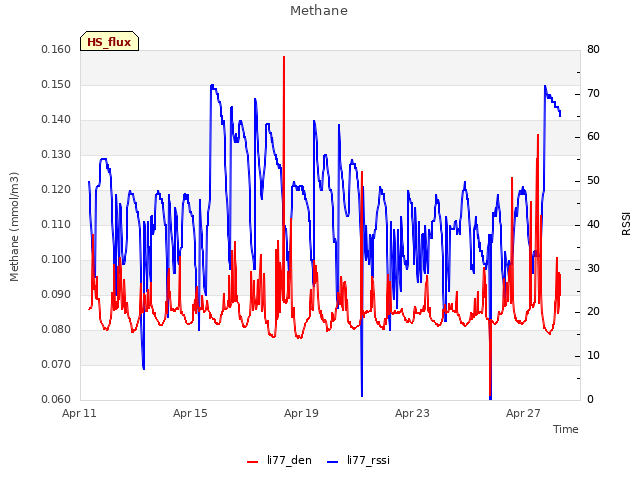Click the Apr 27 x-axis label
The width and height of the screenshot is (640, 480).
point(523,413)
